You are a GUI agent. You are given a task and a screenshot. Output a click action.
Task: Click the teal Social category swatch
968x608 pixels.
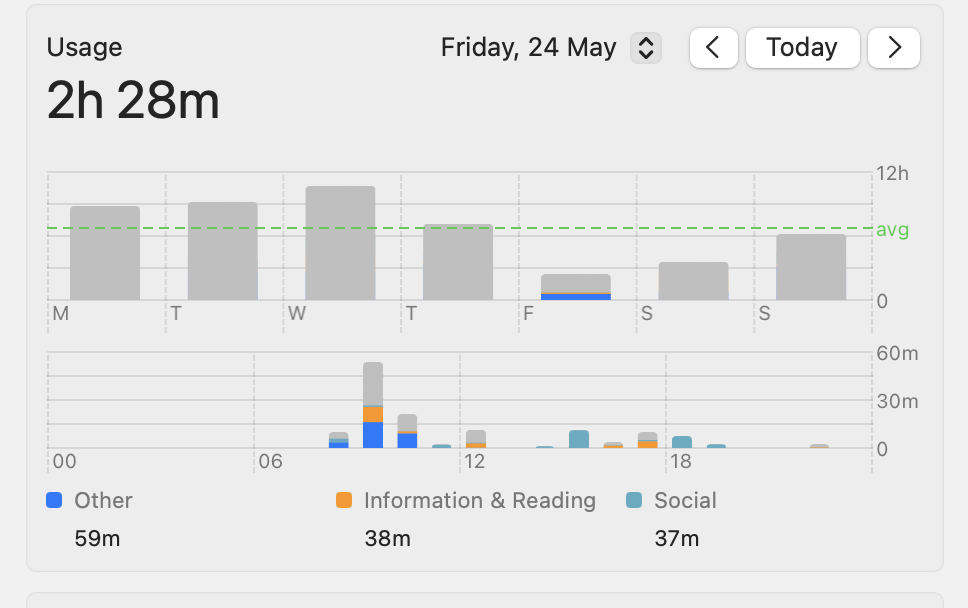(x=634, y=501)
